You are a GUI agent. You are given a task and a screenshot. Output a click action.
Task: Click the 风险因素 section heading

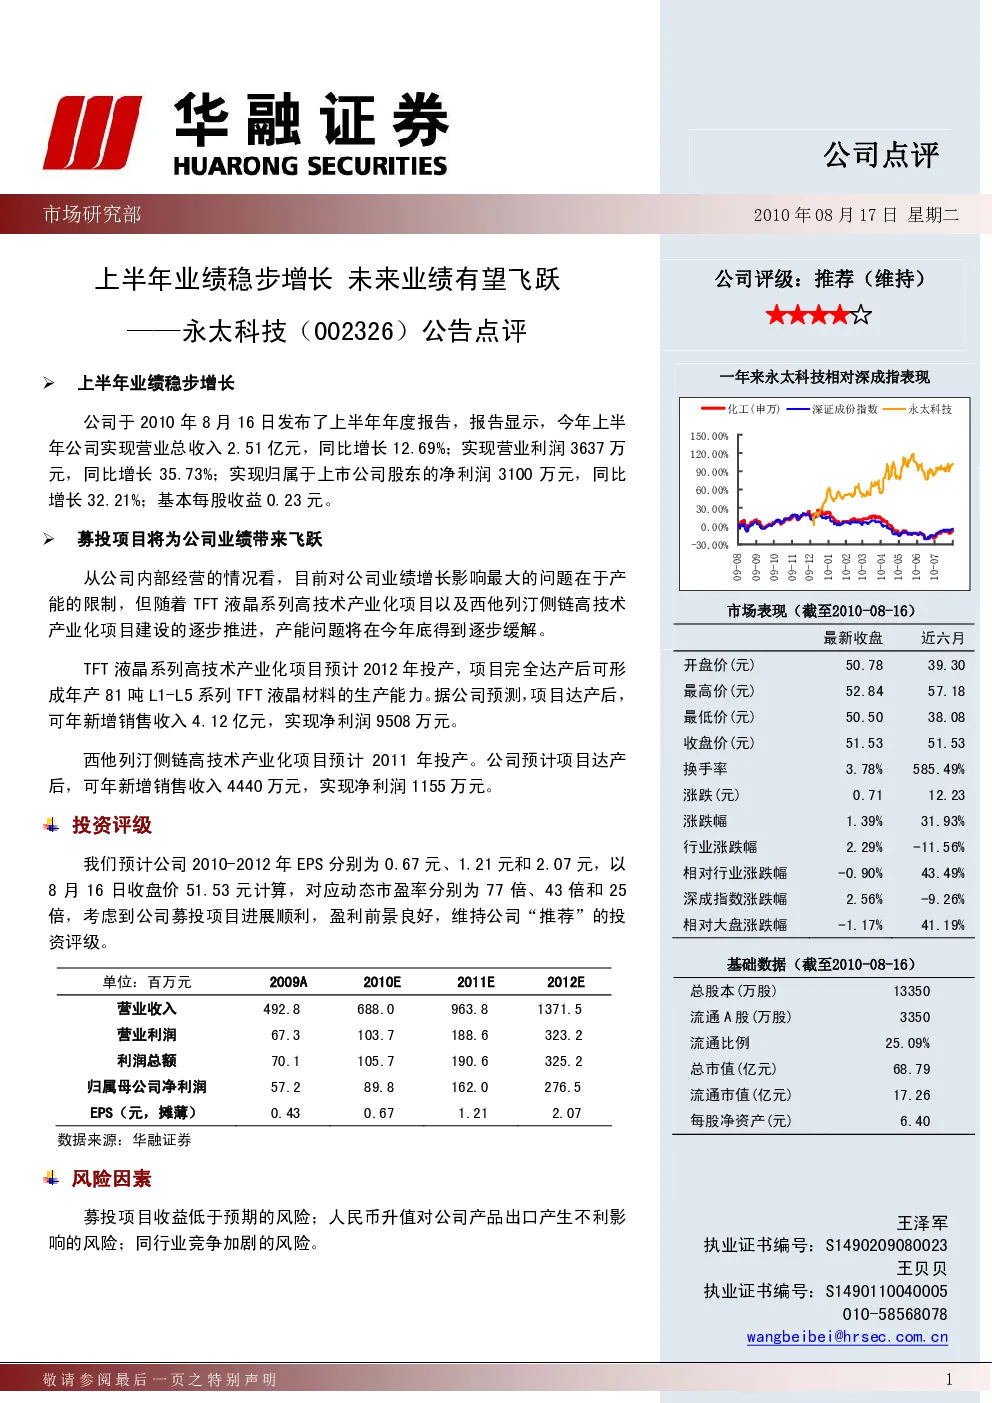[x=112, y=1179]
